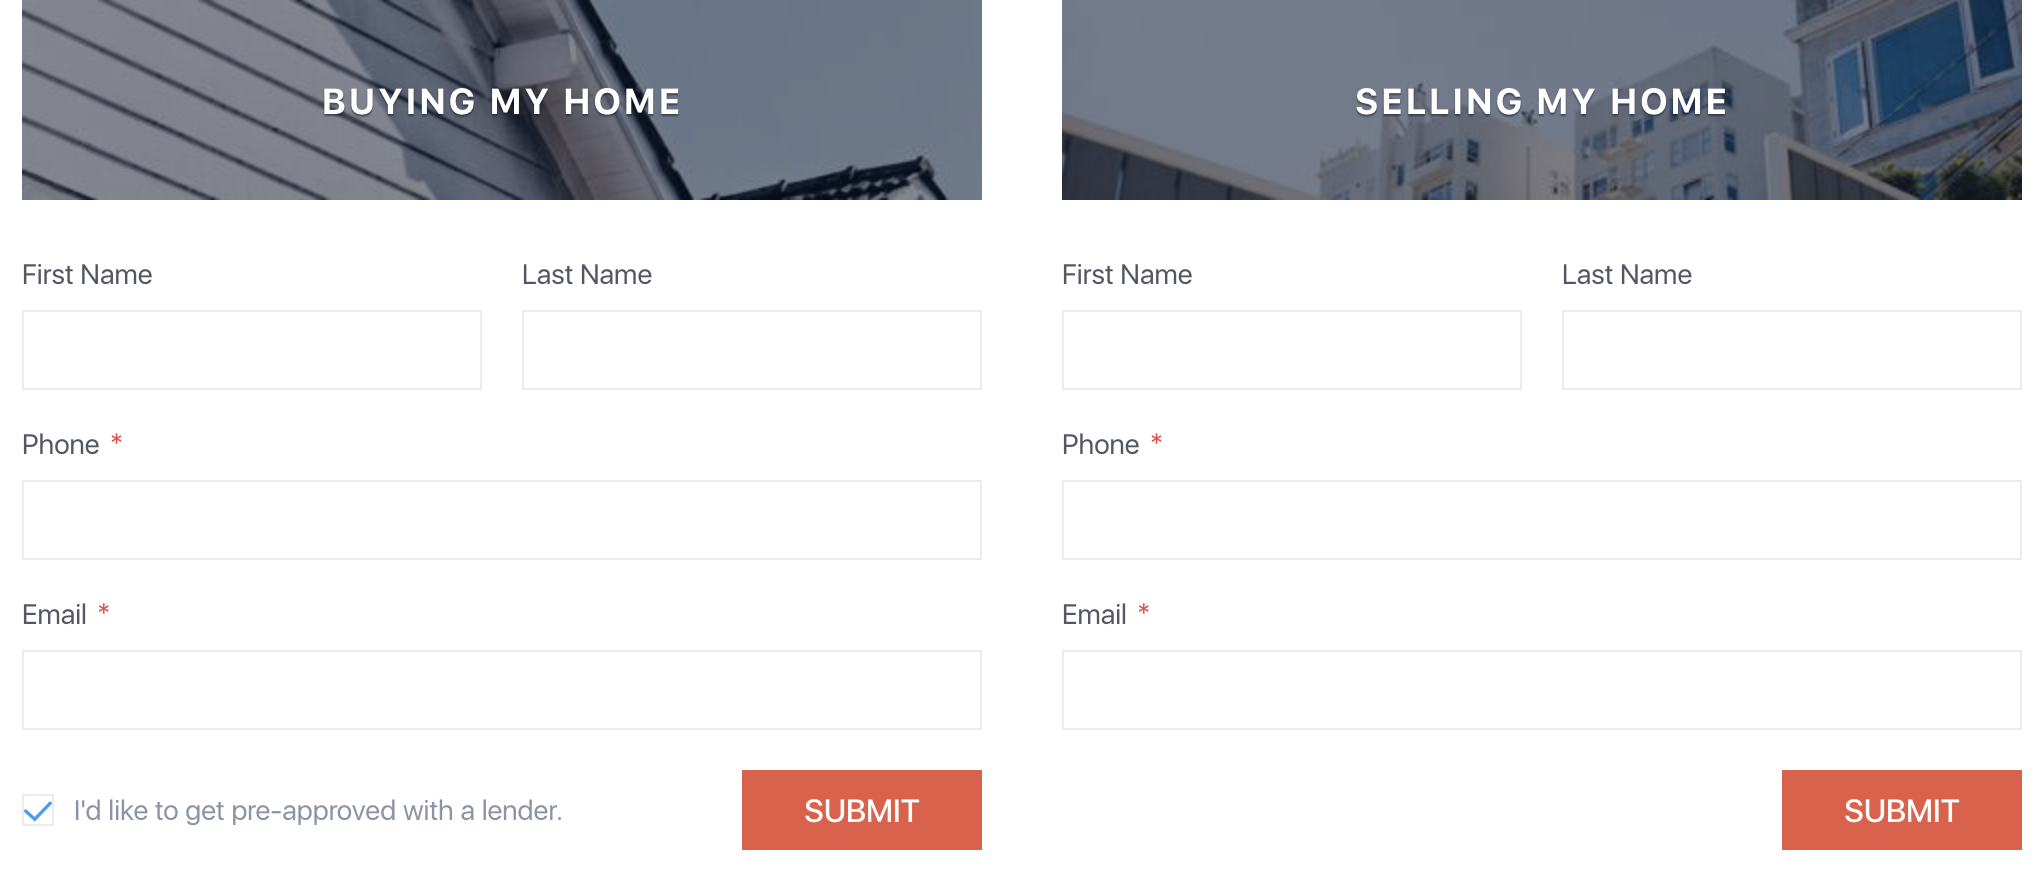Click the First Name field in the buying form

point(250,349)
